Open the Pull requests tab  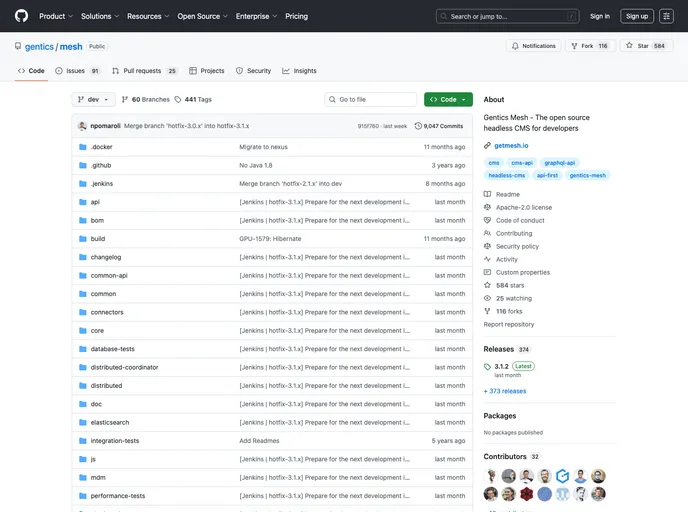144,71
